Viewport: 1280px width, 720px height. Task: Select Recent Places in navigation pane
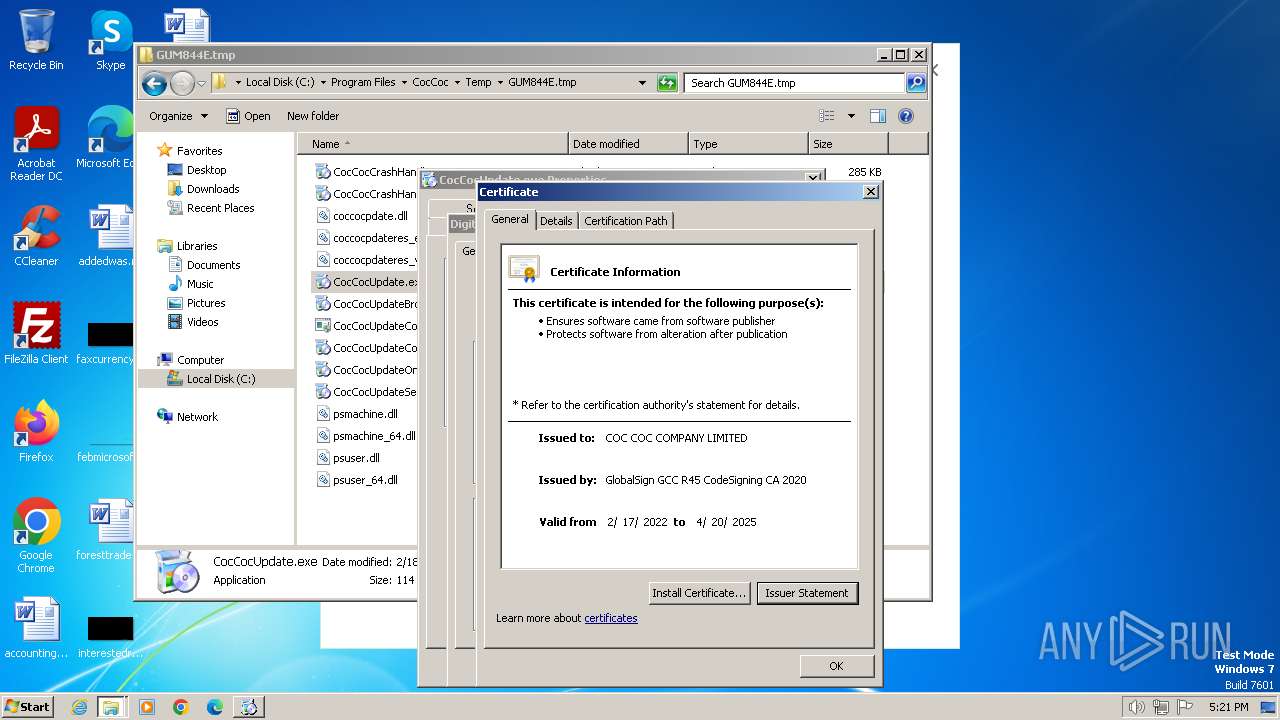tap(220, 208)
